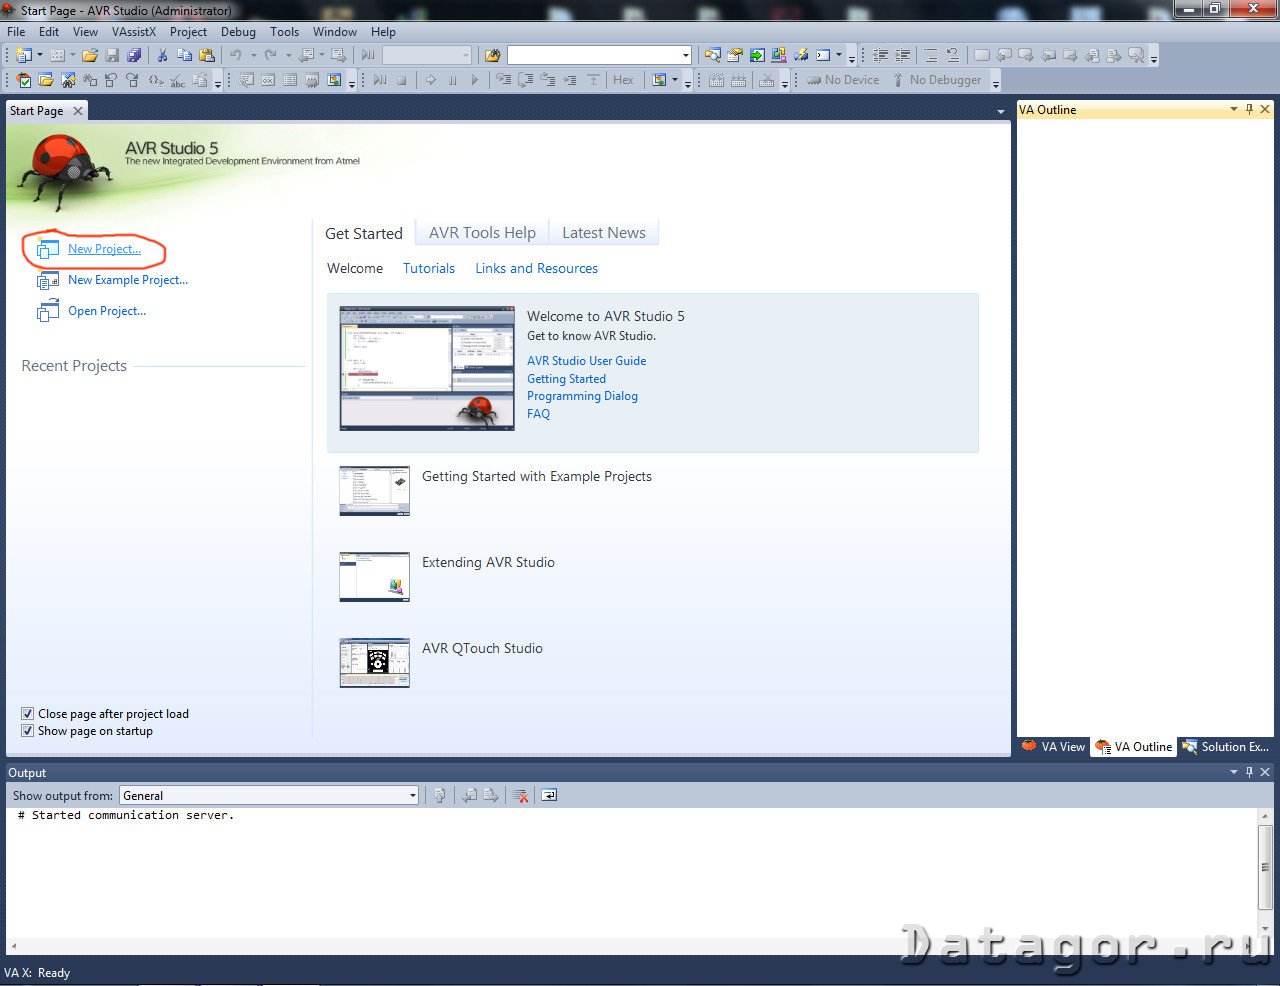
Task: Click the Cut scissors icon
Action: pyautogui.click(x=162, y=55)
